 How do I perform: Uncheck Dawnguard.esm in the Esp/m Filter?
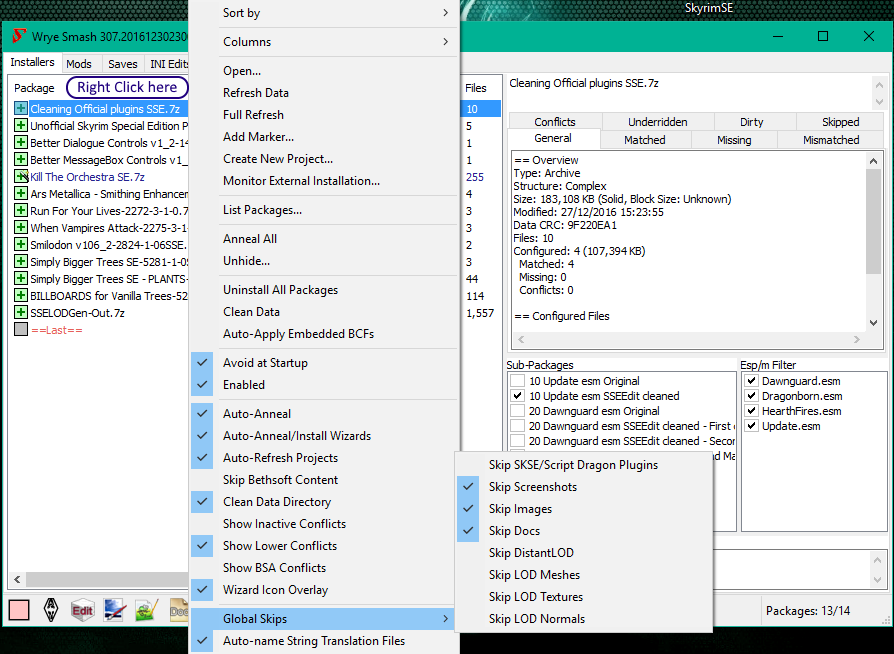click(751, 381)
